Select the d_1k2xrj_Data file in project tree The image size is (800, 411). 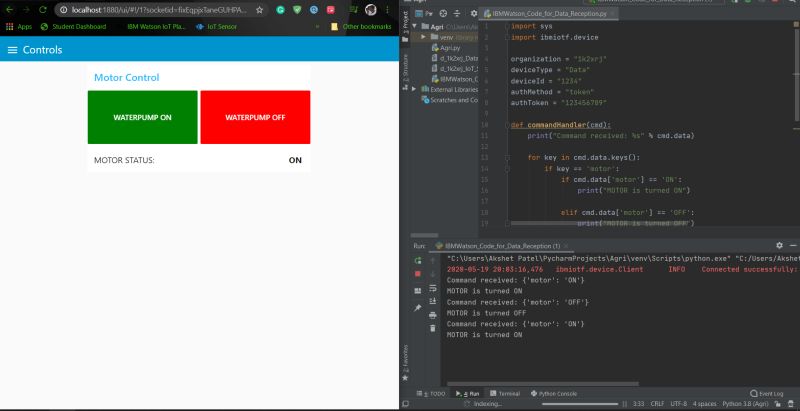455,58
